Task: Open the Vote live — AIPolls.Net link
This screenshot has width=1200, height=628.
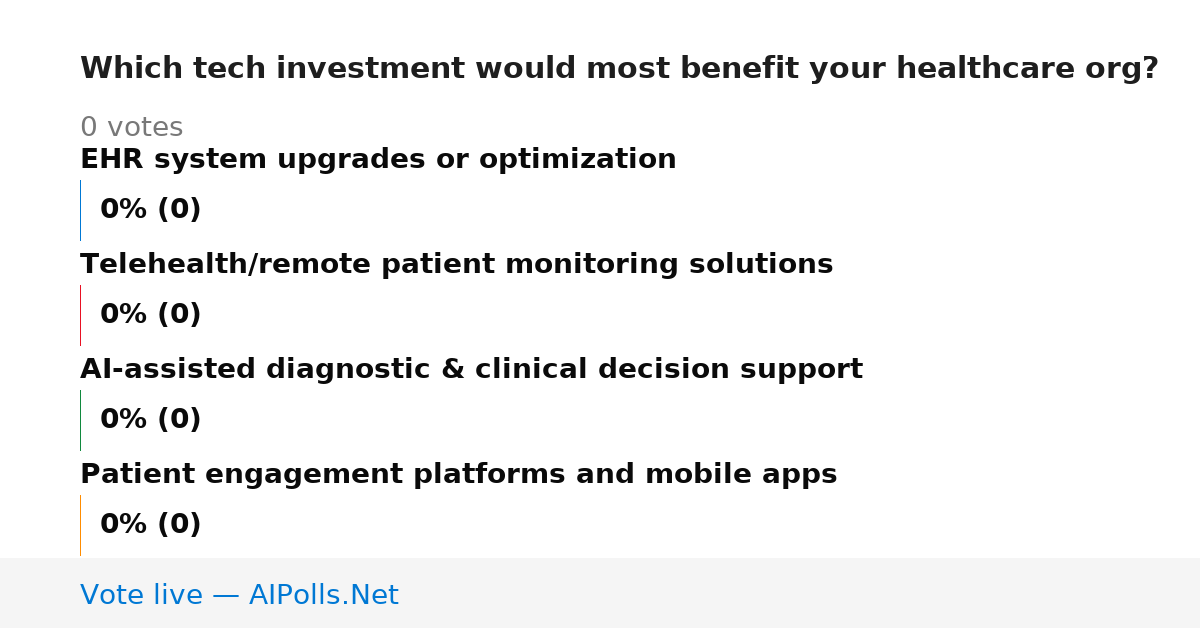Action: click(239, 595)
